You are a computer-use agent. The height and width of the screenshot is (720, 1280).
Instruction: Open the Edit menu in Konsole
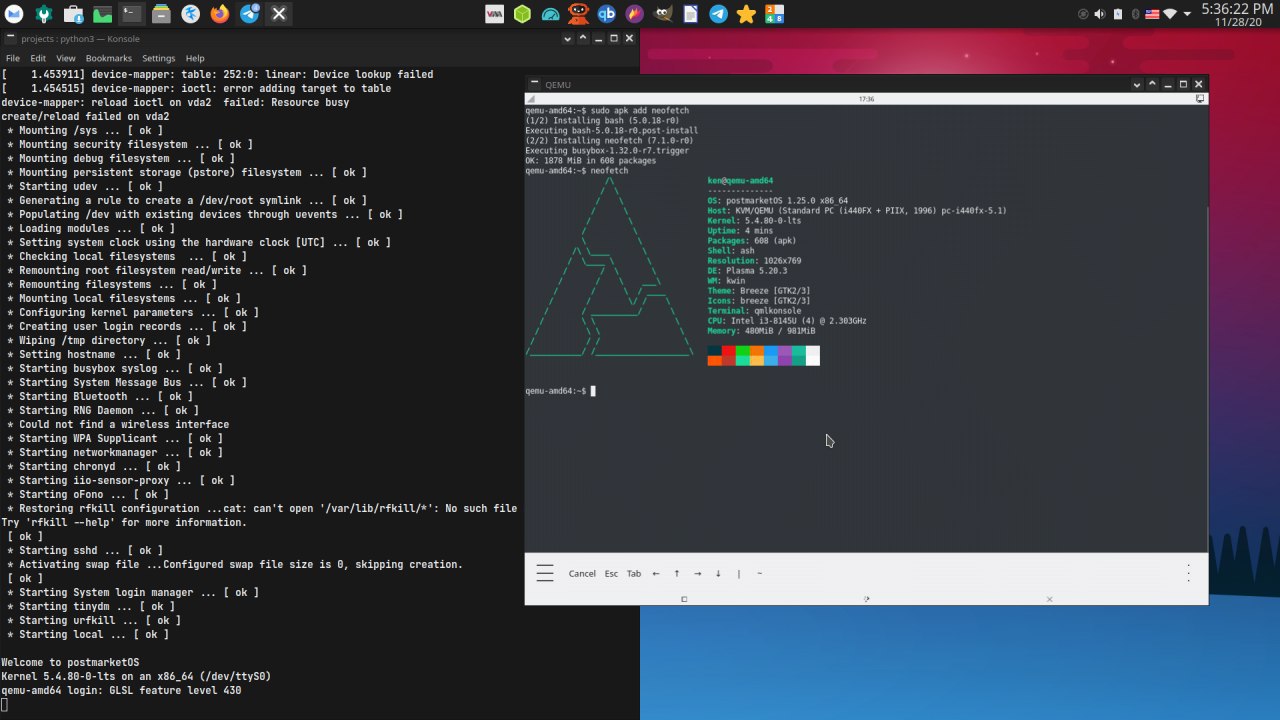pos(38,58)
